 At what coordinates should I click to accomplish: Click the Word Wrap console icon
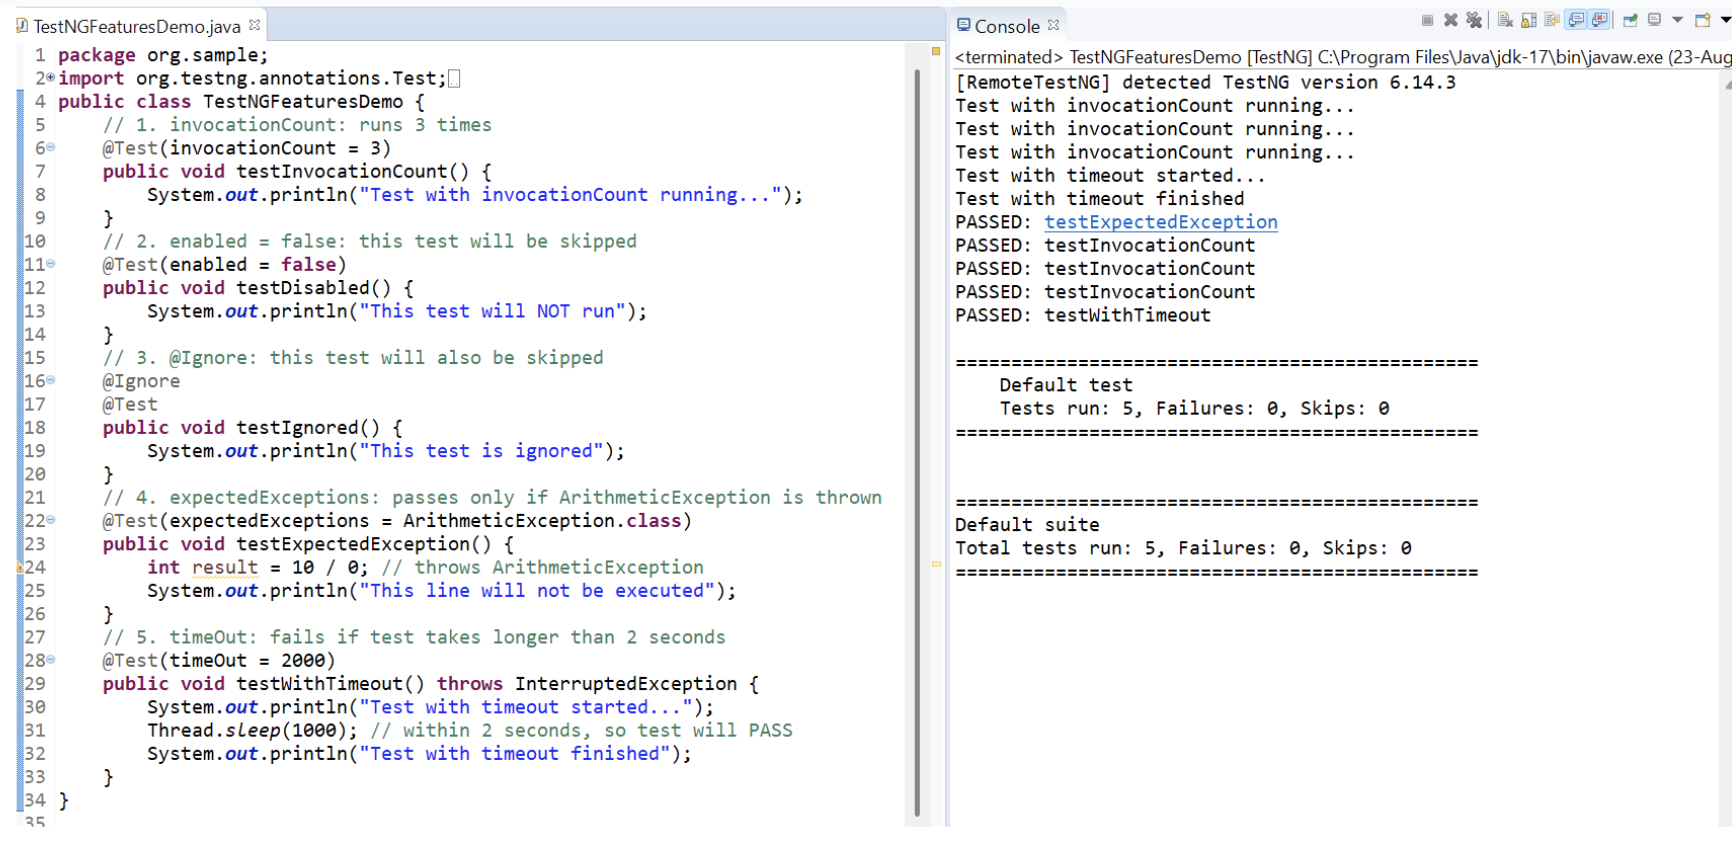(1552, 20)
